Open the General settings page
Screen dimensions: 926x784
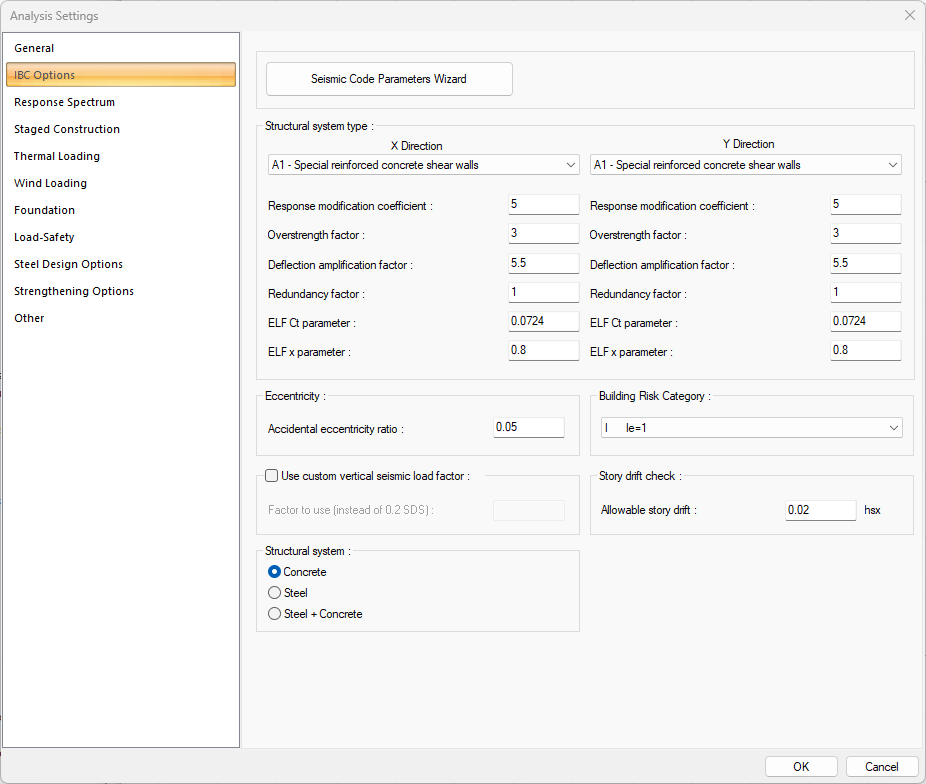coord(34,47)
